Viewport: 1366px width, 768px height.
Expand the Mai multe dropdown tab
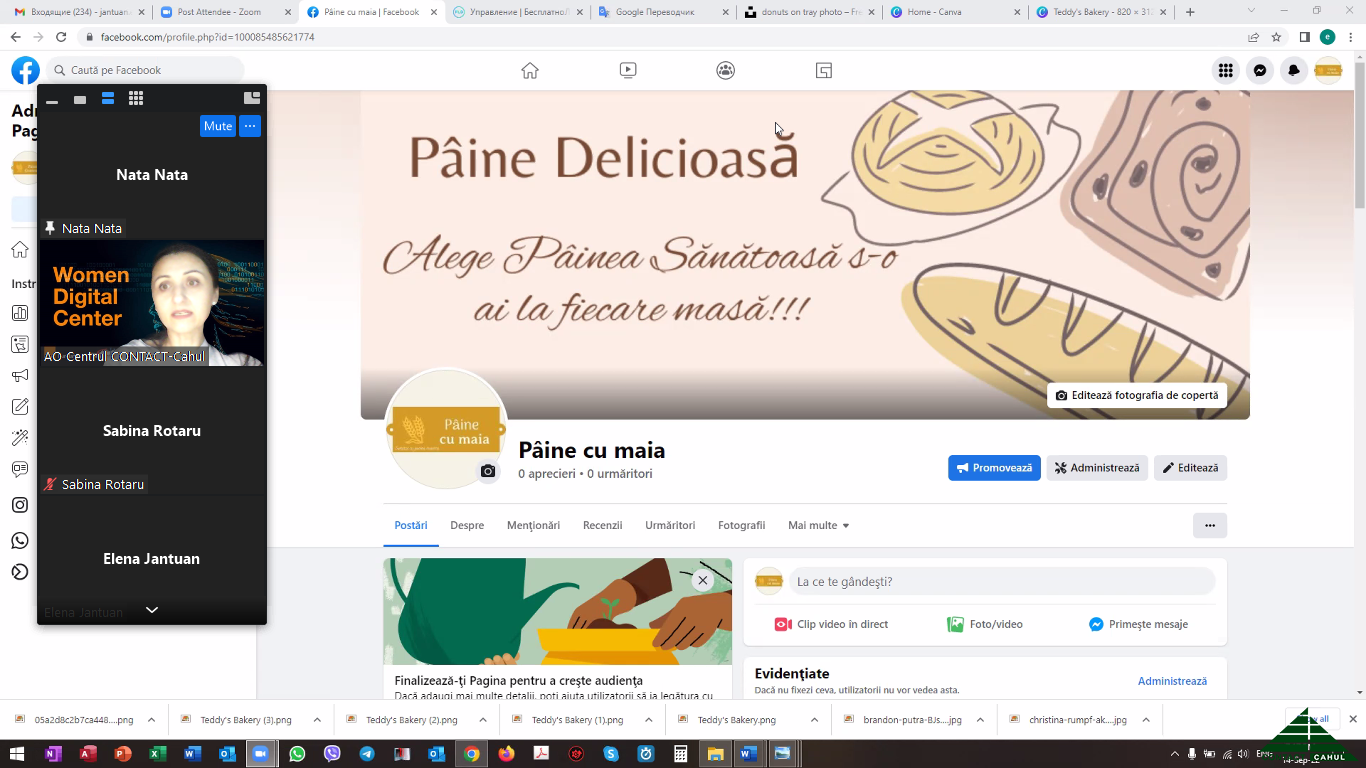[818, 525]
